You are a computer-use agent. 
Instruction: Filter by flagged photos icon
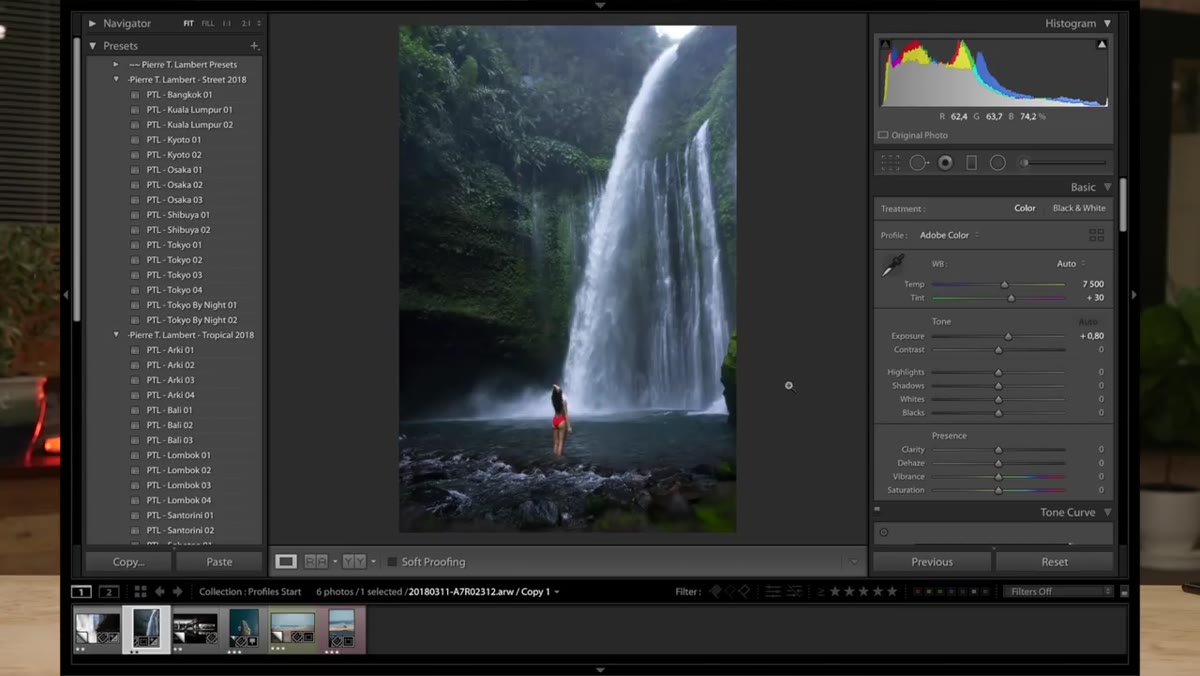[x=715, y=592]
